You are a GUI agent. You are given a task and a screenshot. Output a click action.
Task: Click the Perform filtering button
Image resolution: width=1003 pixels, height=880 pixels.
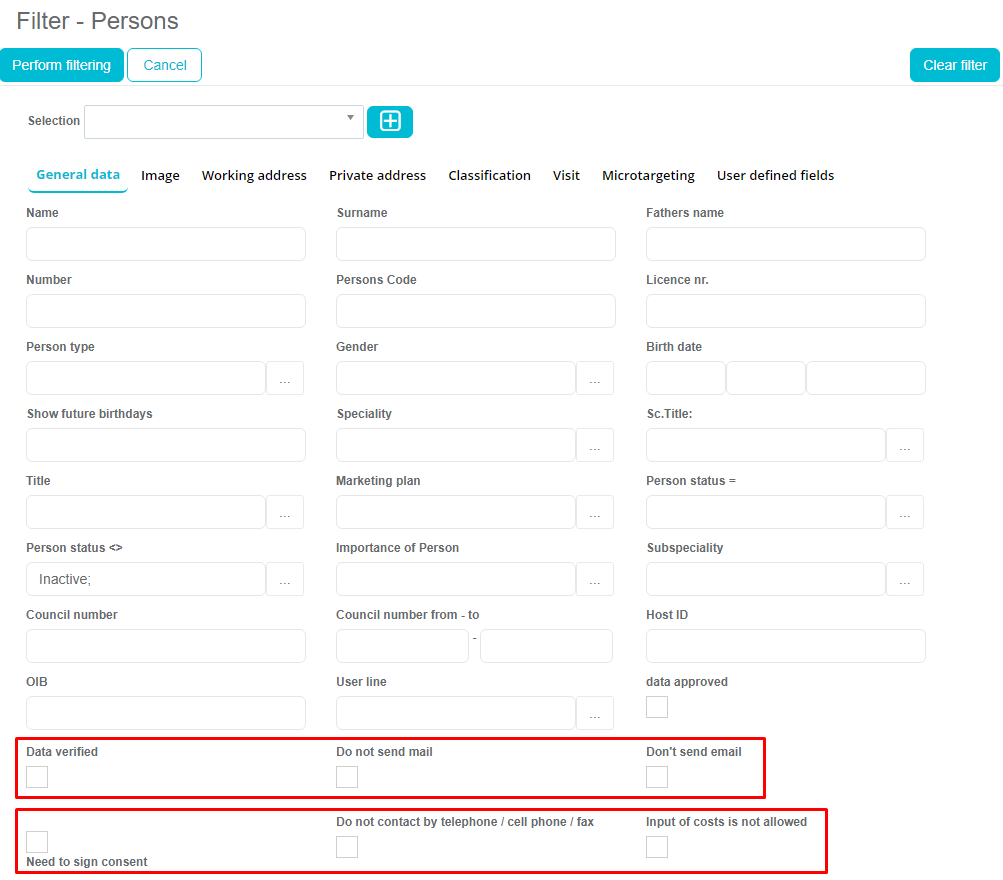pos(62,65)
